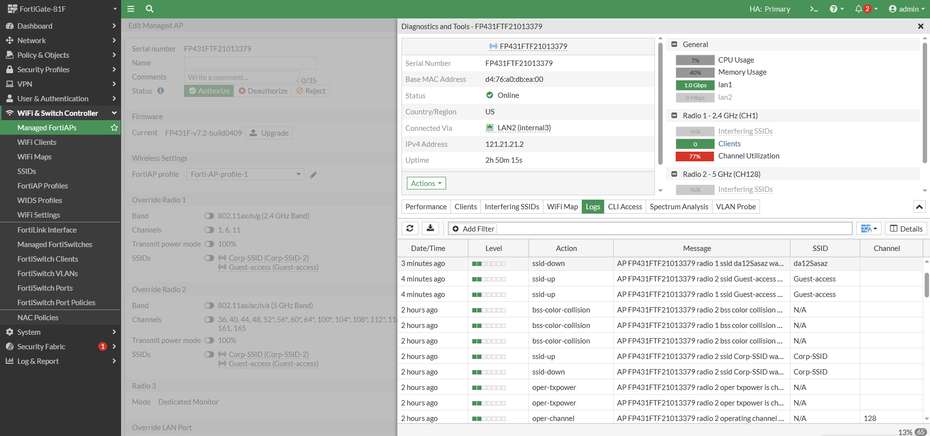Click the Security Fabric icon
The width and height of the screenshot is (930, 436).
coord(9,346)
